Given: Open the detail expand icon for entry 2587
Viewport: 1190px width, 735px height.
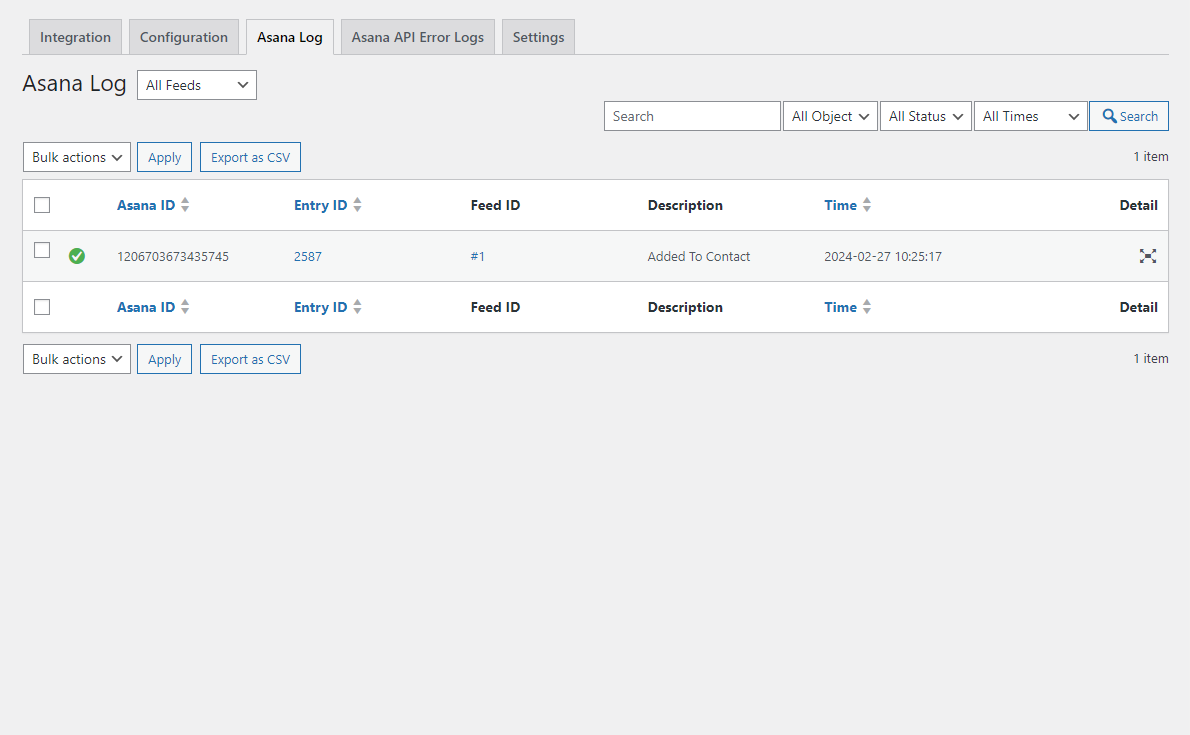Looking at the screenshot, I should pyautogui.click(x=1148, y=256).
